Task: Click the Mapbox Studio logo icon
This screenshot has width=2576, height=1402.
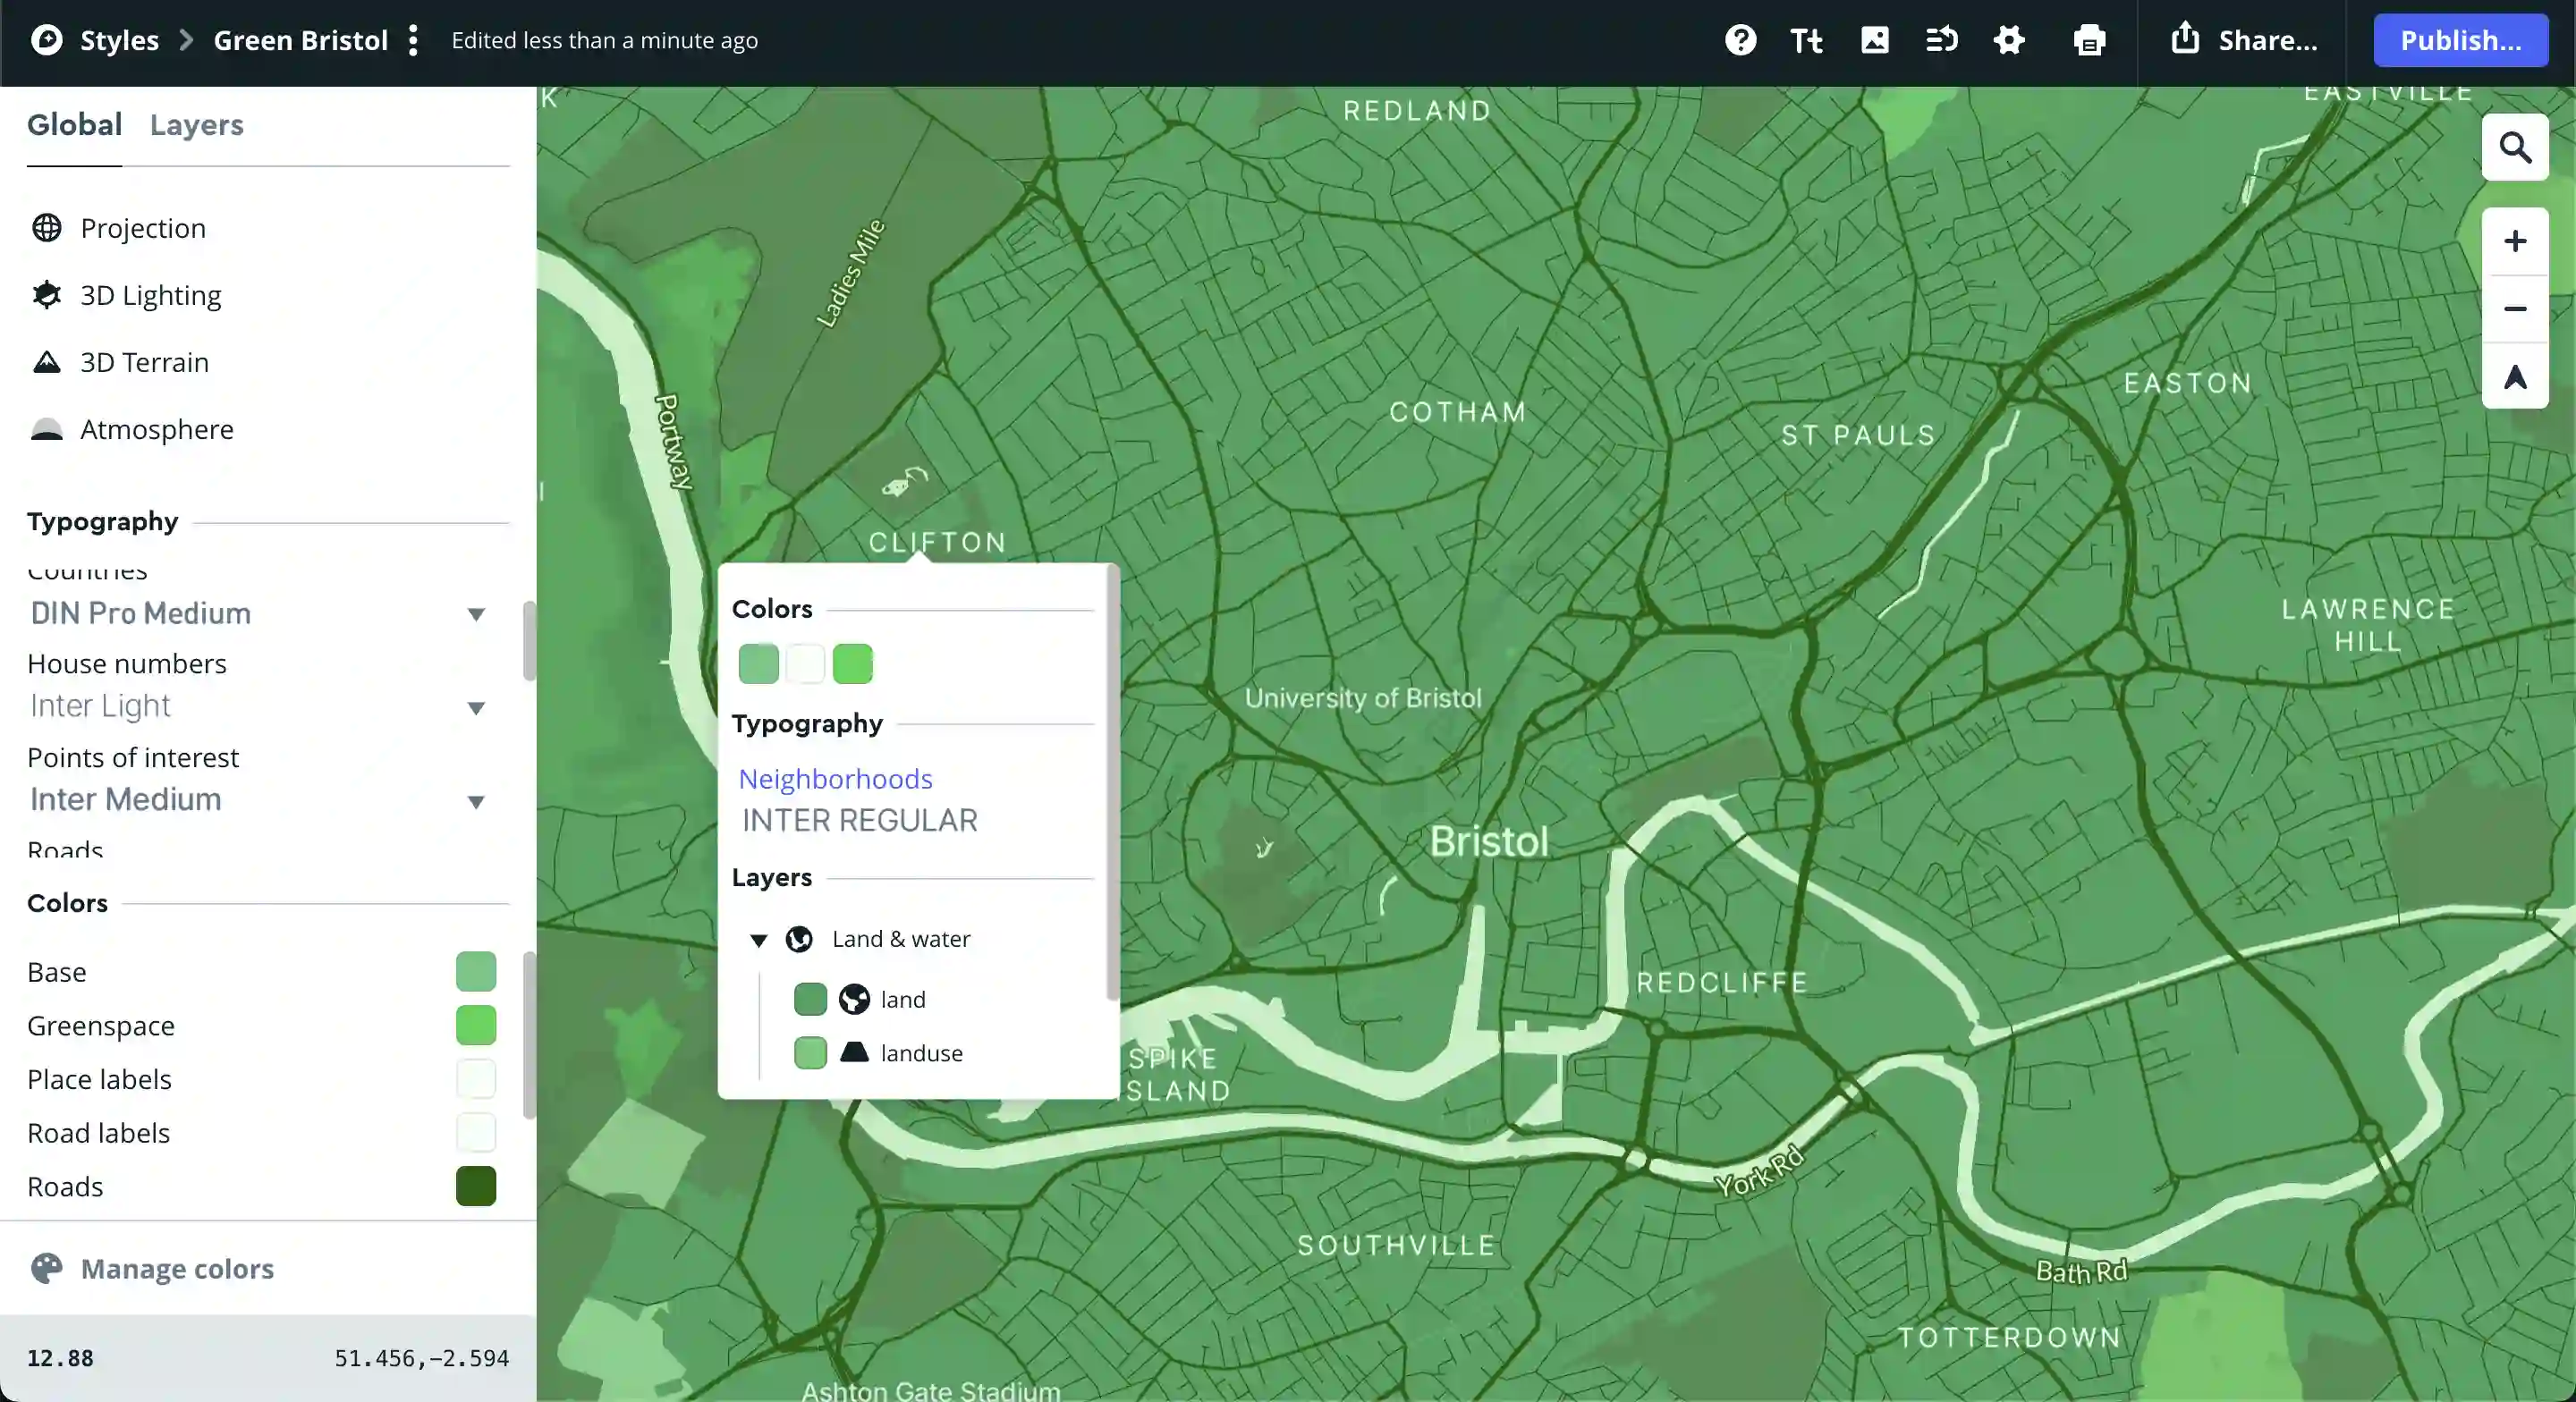Action: (46, 40)
